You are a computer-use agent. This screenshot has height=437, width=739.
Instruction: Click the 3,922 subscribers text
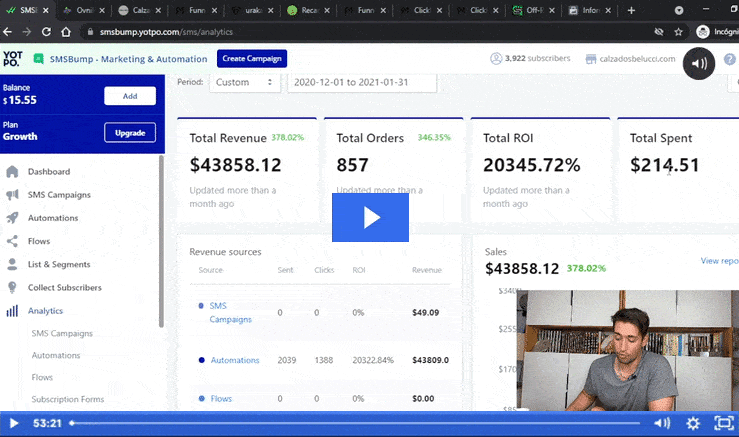pyautogui.click(x=537, y=58)
